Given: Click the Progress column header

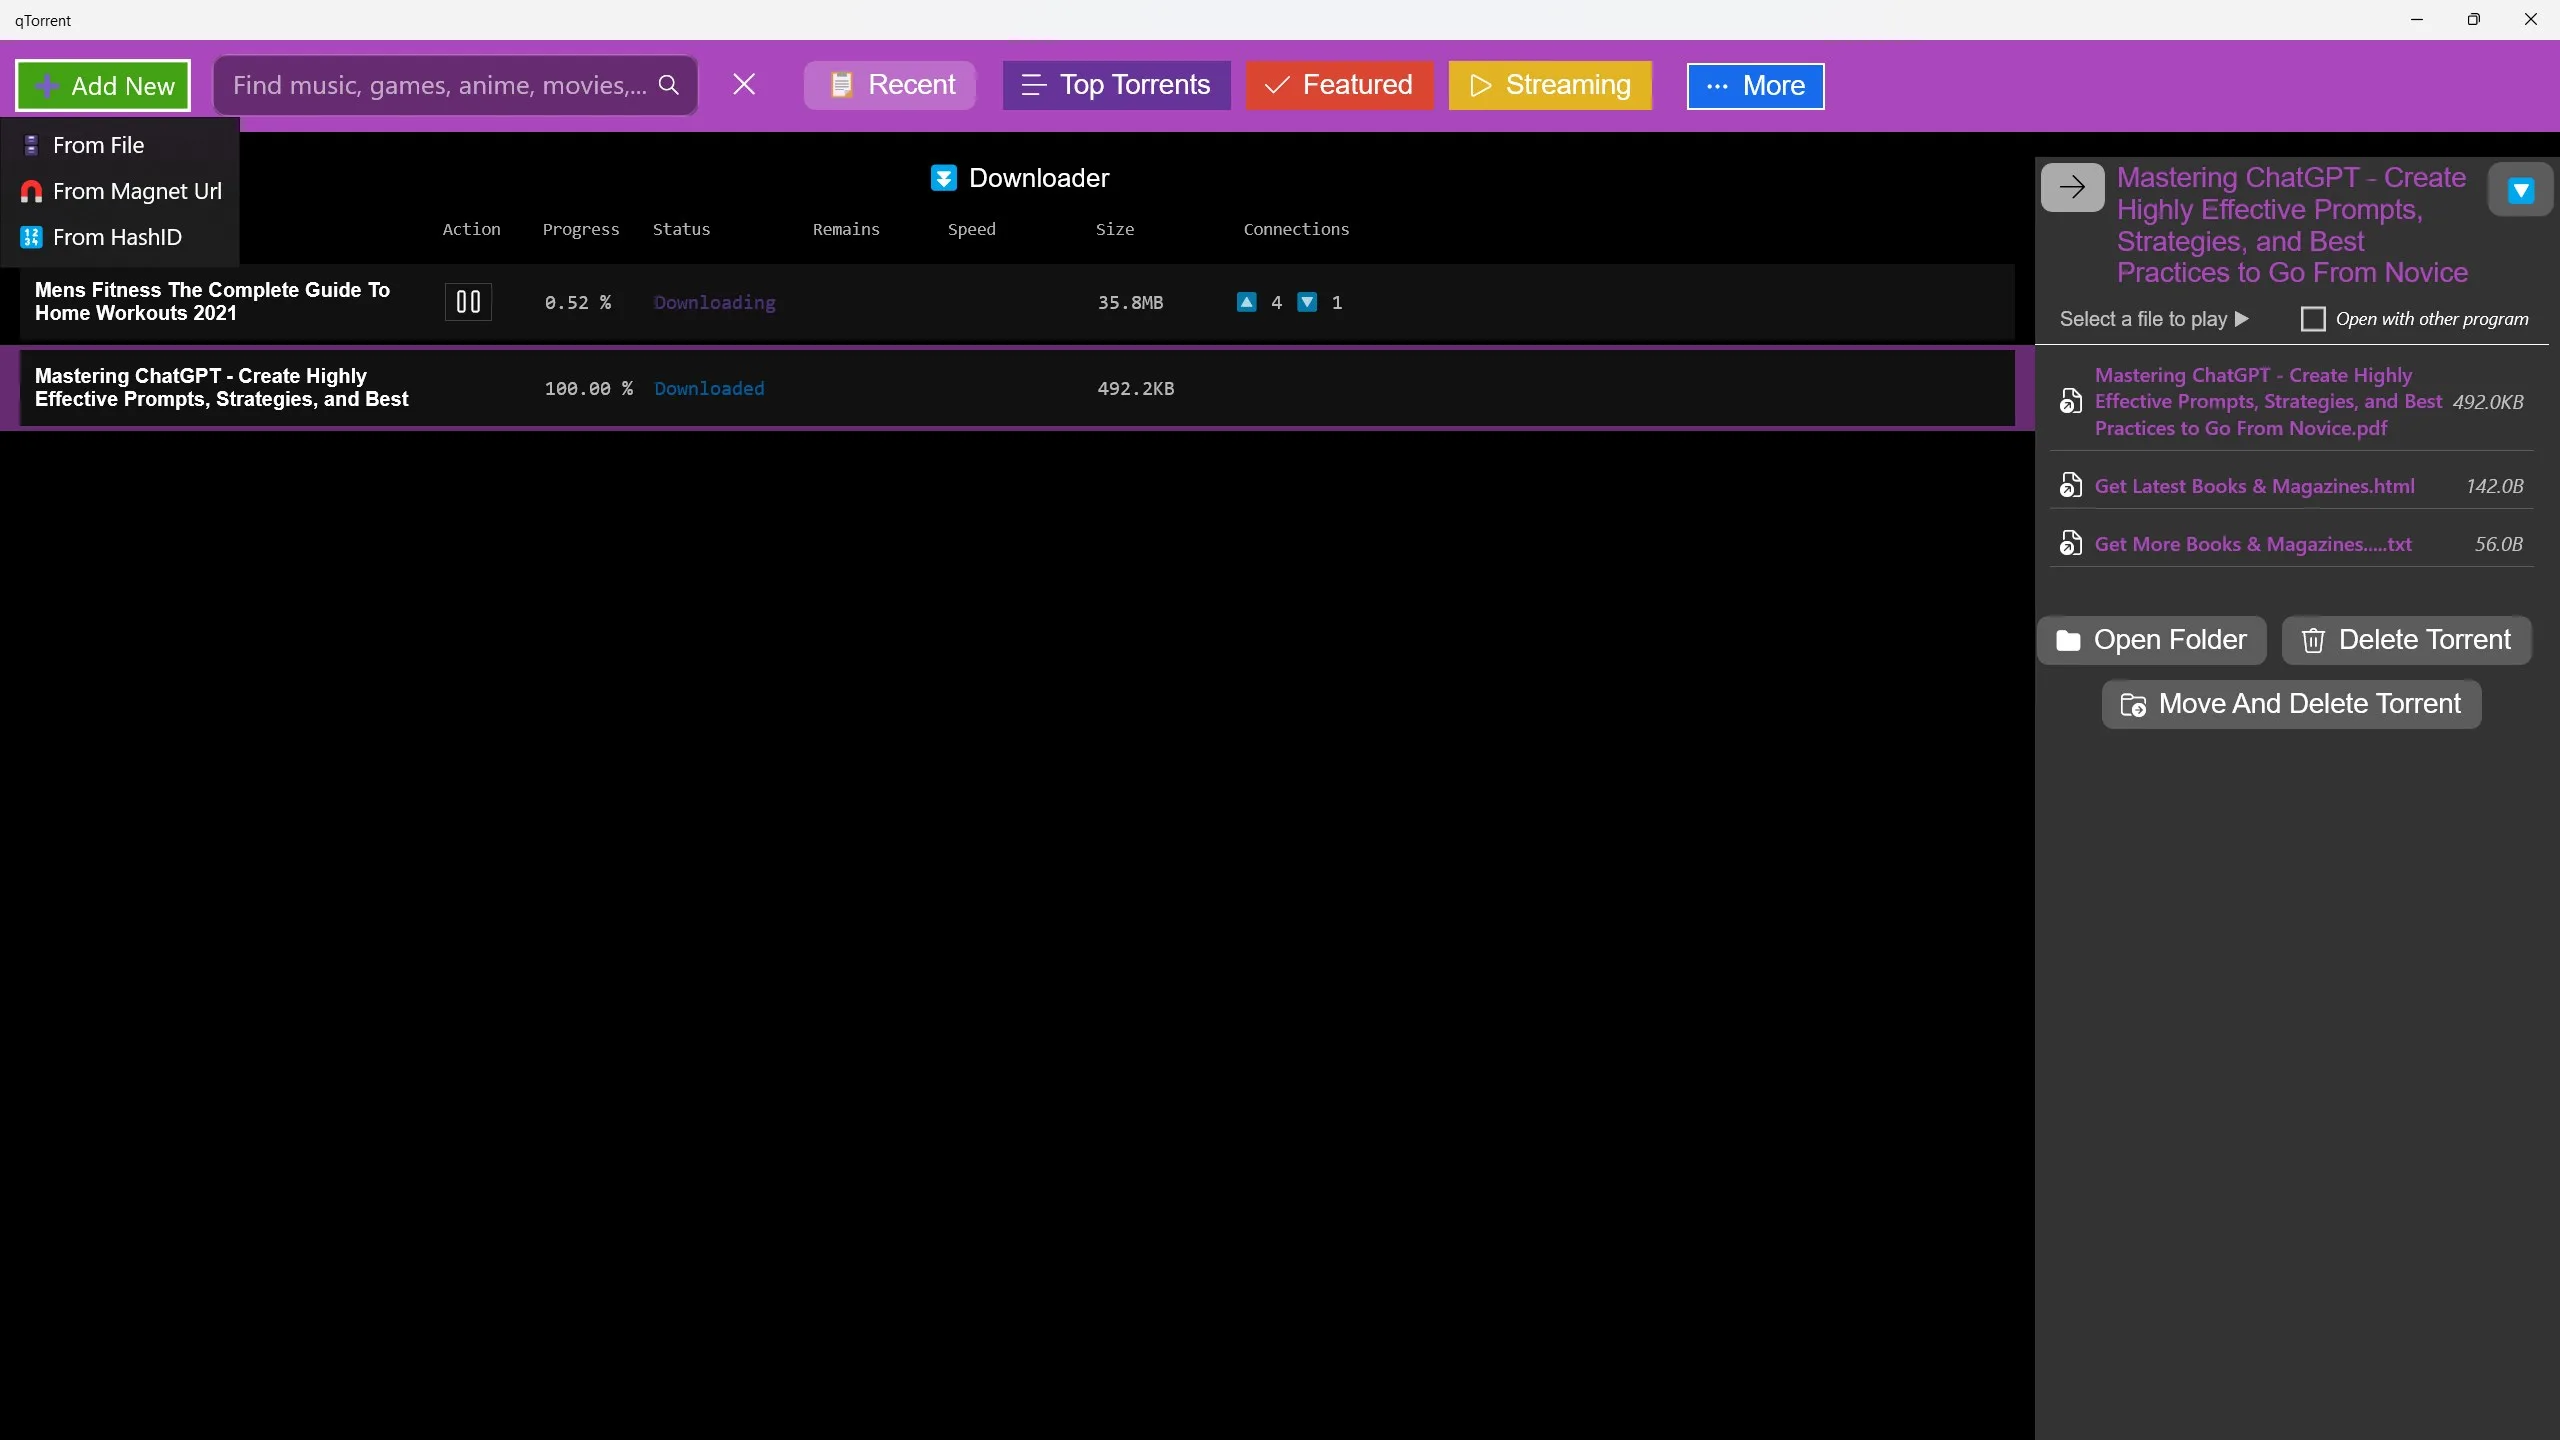Looking at the screenshot, I should coord(581,229).
